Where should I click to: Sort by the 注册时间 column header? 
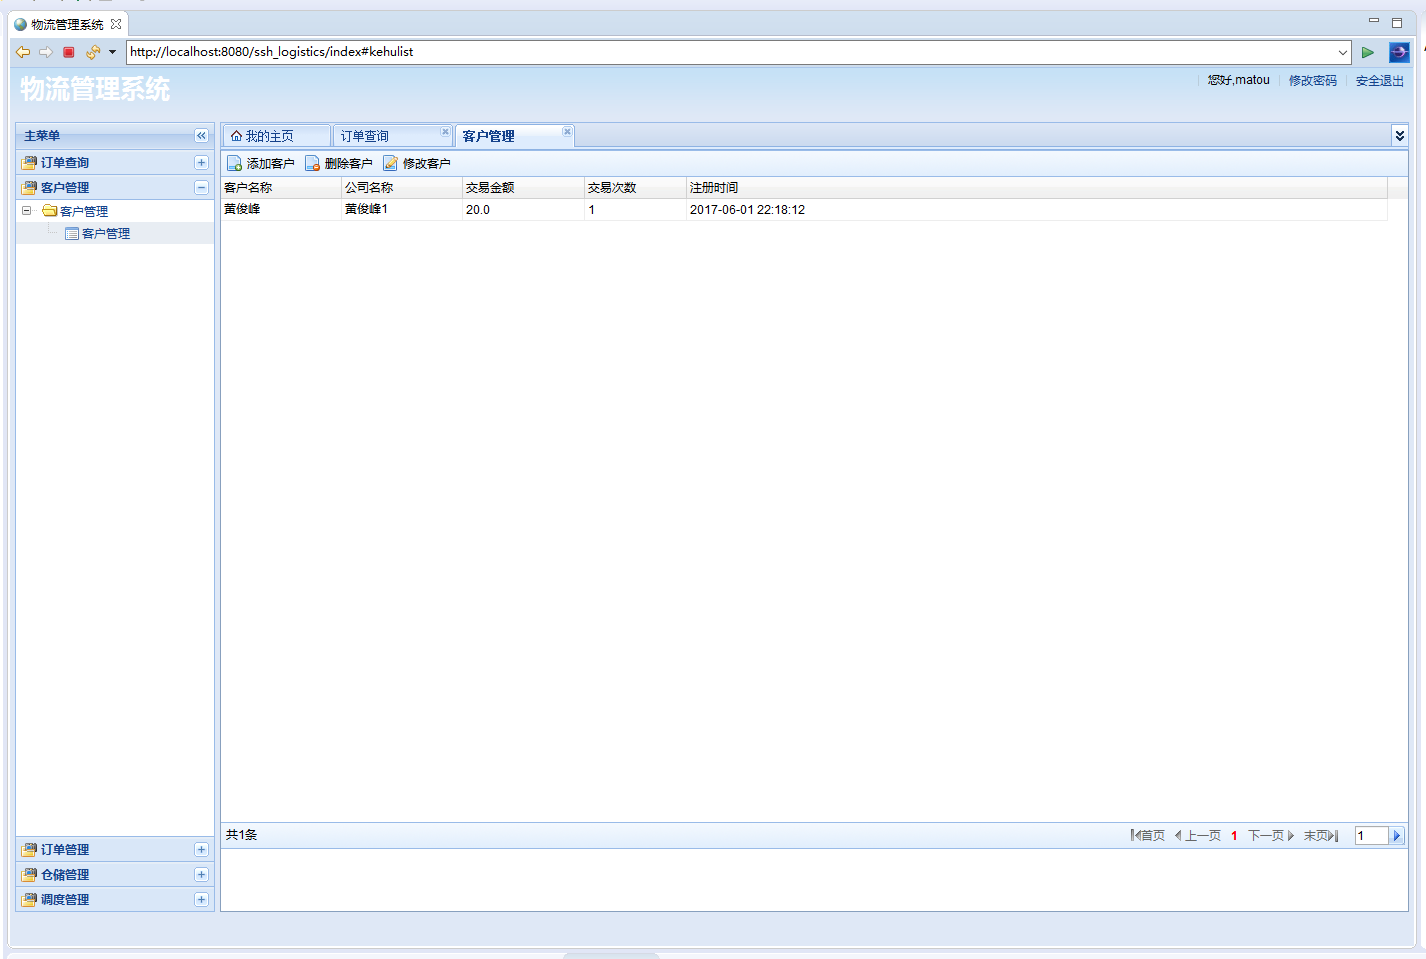(x=1037, y=188)
